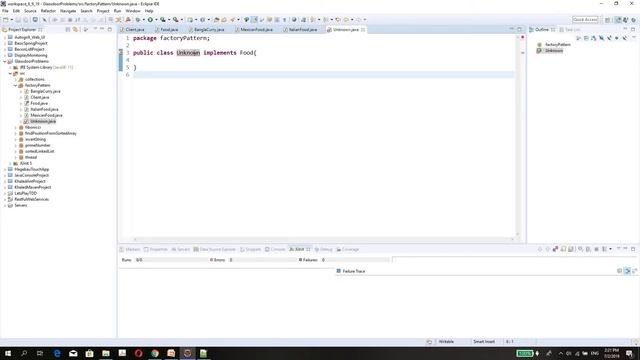640x360 pixels.
Task: Toggle Link with Editor in Project Explorer
Action: click(75, 29)
